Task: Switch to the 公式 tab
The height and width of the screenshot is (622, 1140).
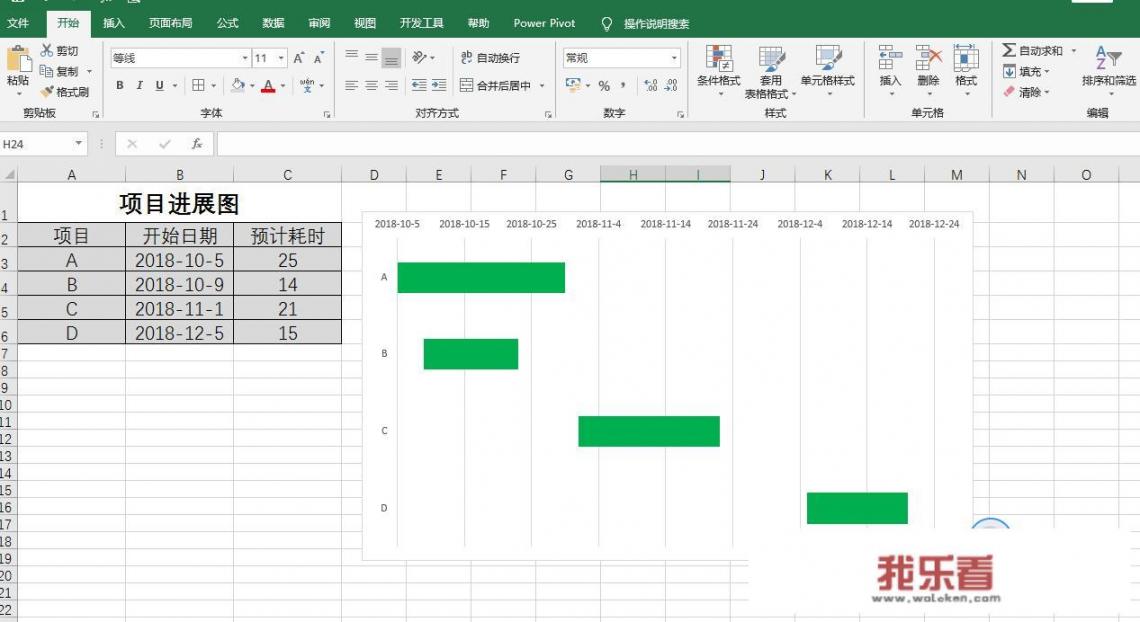Action: click(x=228, y=23)
